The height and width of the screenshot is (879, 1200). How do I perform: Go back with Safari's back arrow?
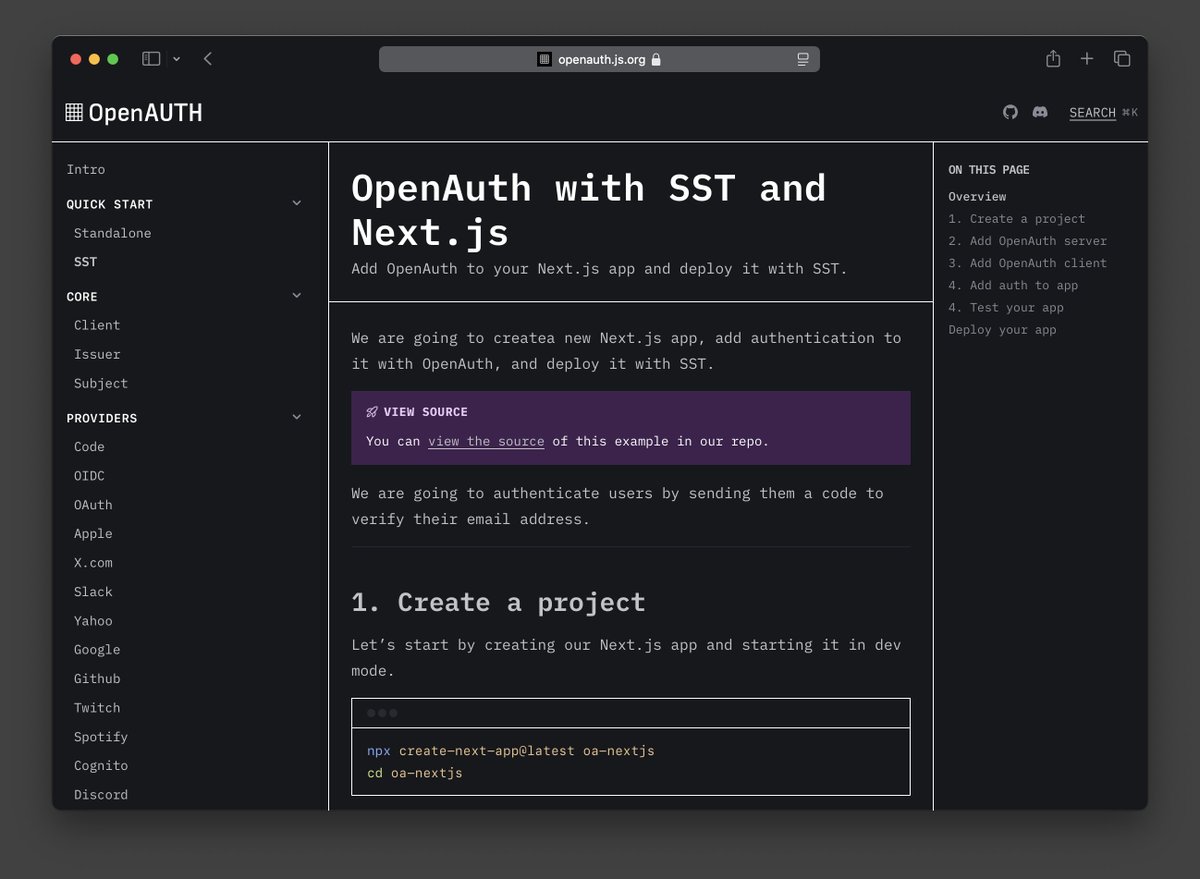208,59
